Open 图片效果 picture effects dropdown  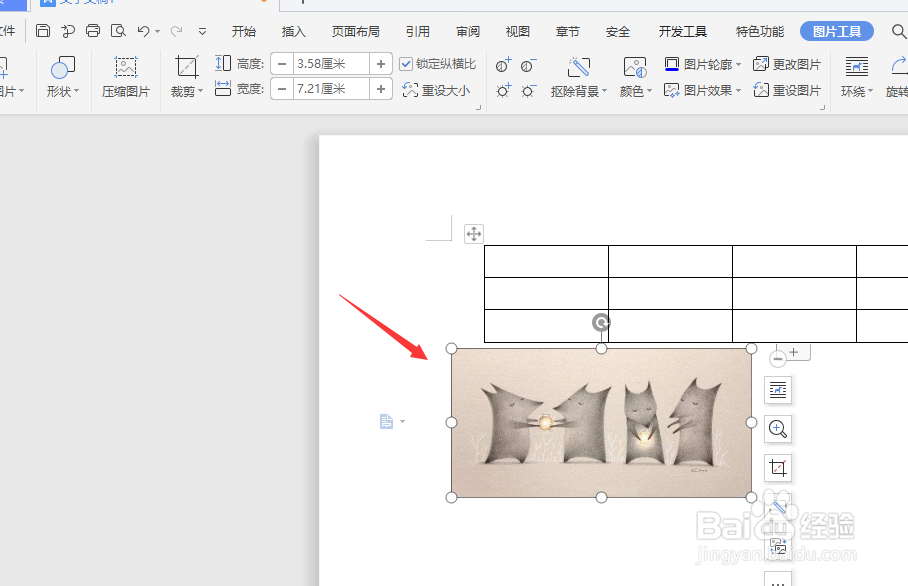click(x=702, y=90)
